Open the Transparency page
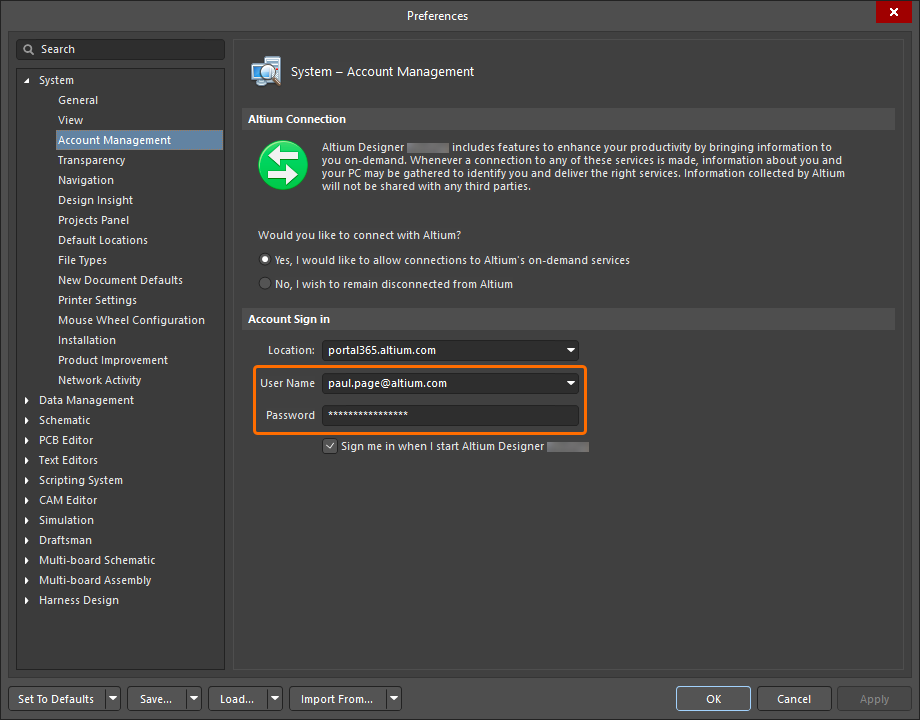 tap(92, 160)
